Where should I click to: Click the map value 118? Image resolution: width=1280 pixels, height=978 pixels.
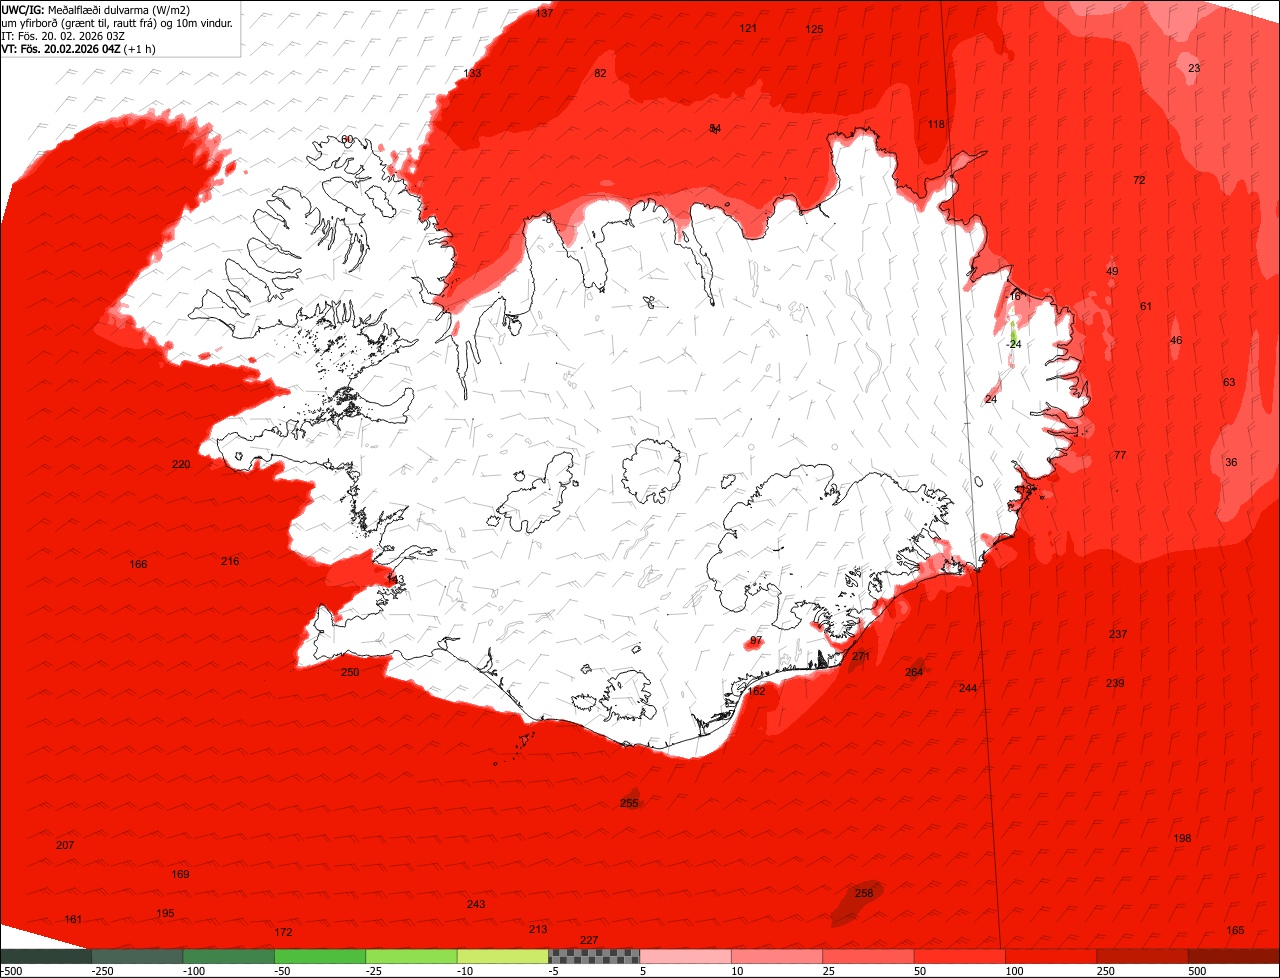coord(936,124)
